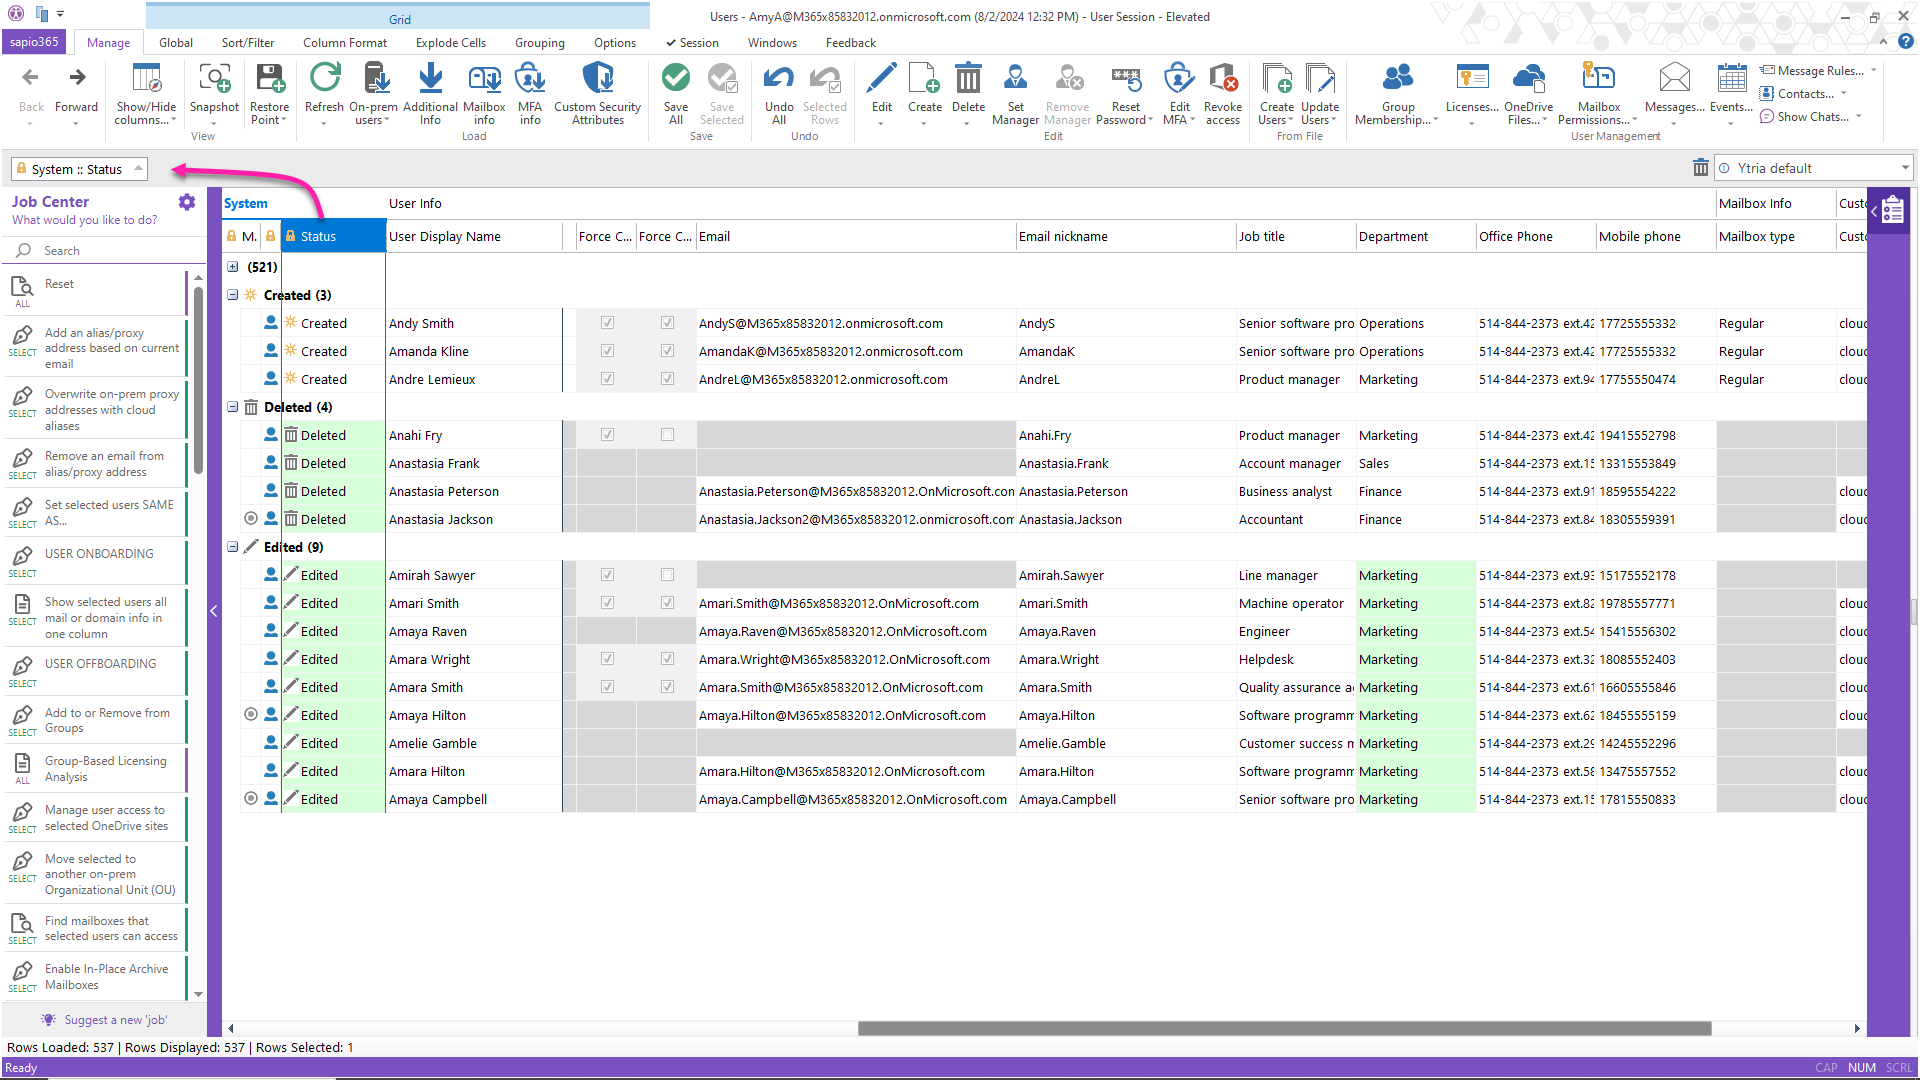The image size is (1920, 1080).
Task: Open the Mailbox Permissions tool
Action: point(1598,93)
